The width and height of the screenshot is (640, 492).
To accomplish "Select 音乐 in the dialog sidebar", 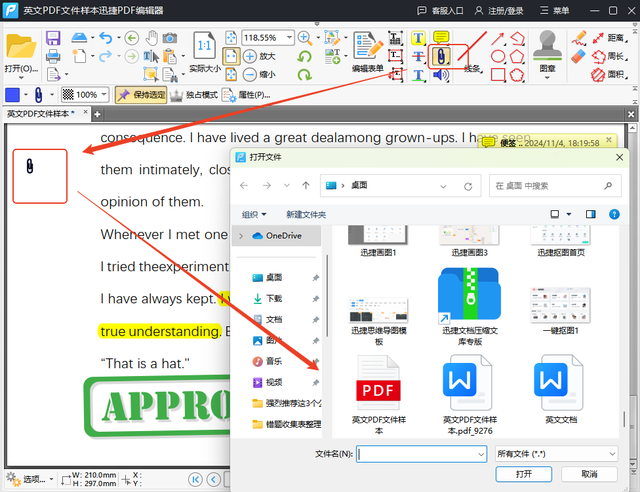I will point(274,361).
